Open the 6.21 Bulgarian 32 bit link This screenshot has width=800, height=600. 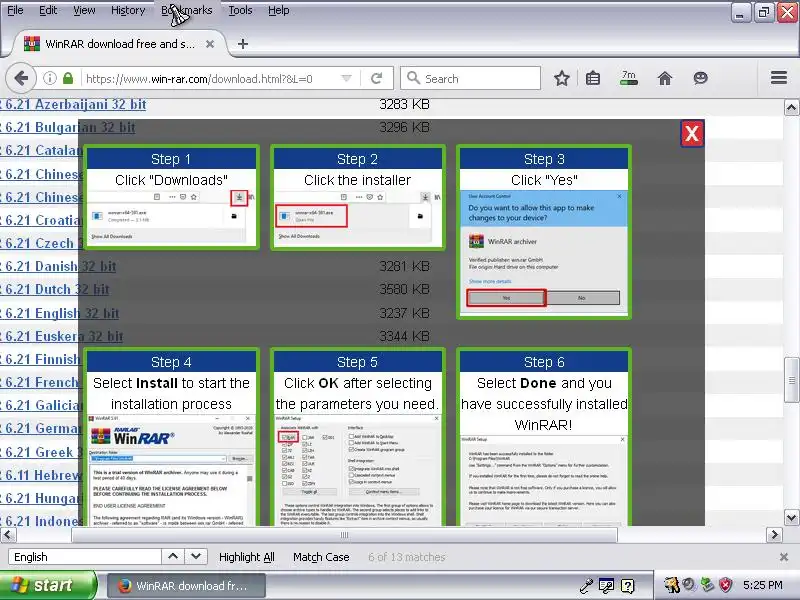tap(67, 128)
